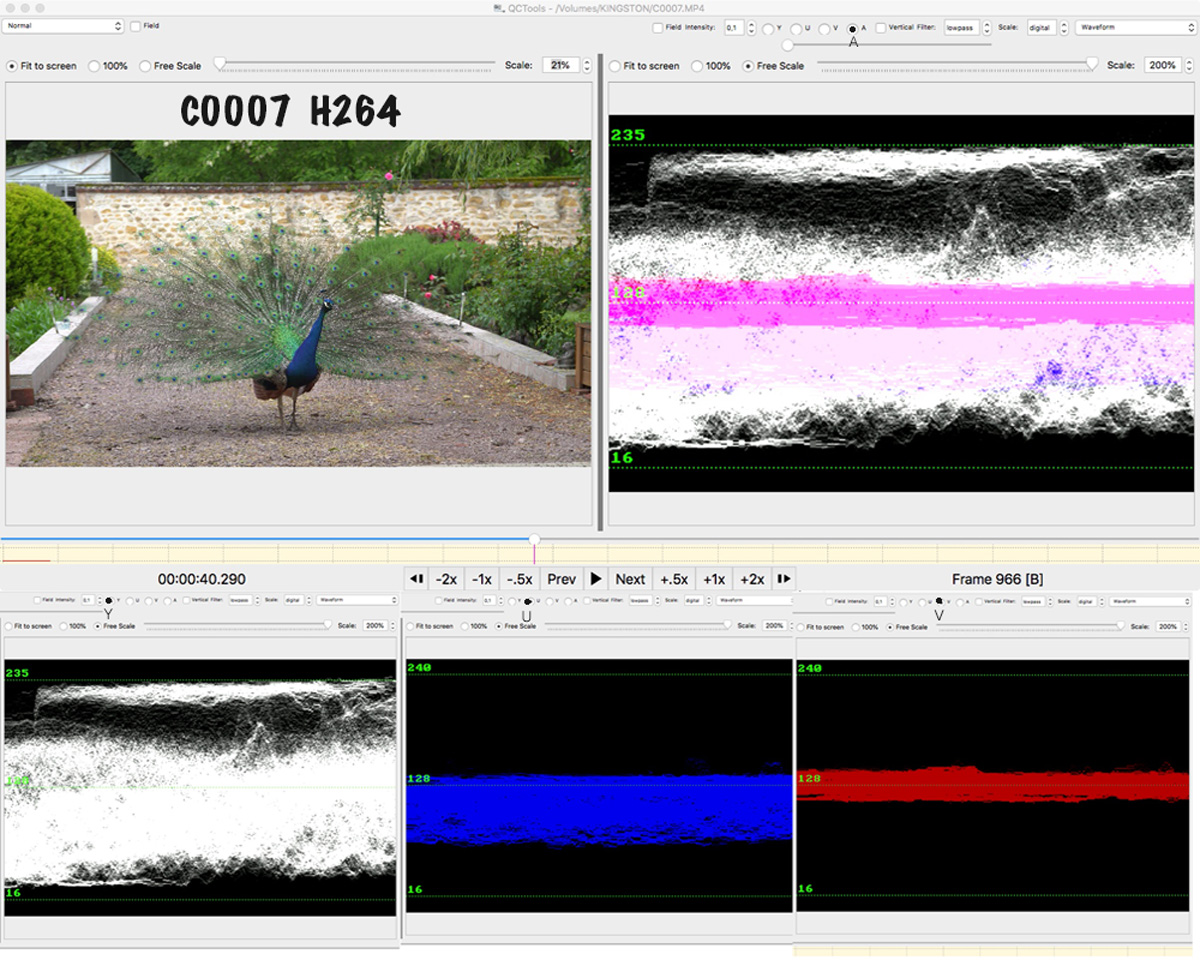Open the Normal filter dropdown above the video
The height and width of the screenshot is (960, 1200).
[63, 26]
